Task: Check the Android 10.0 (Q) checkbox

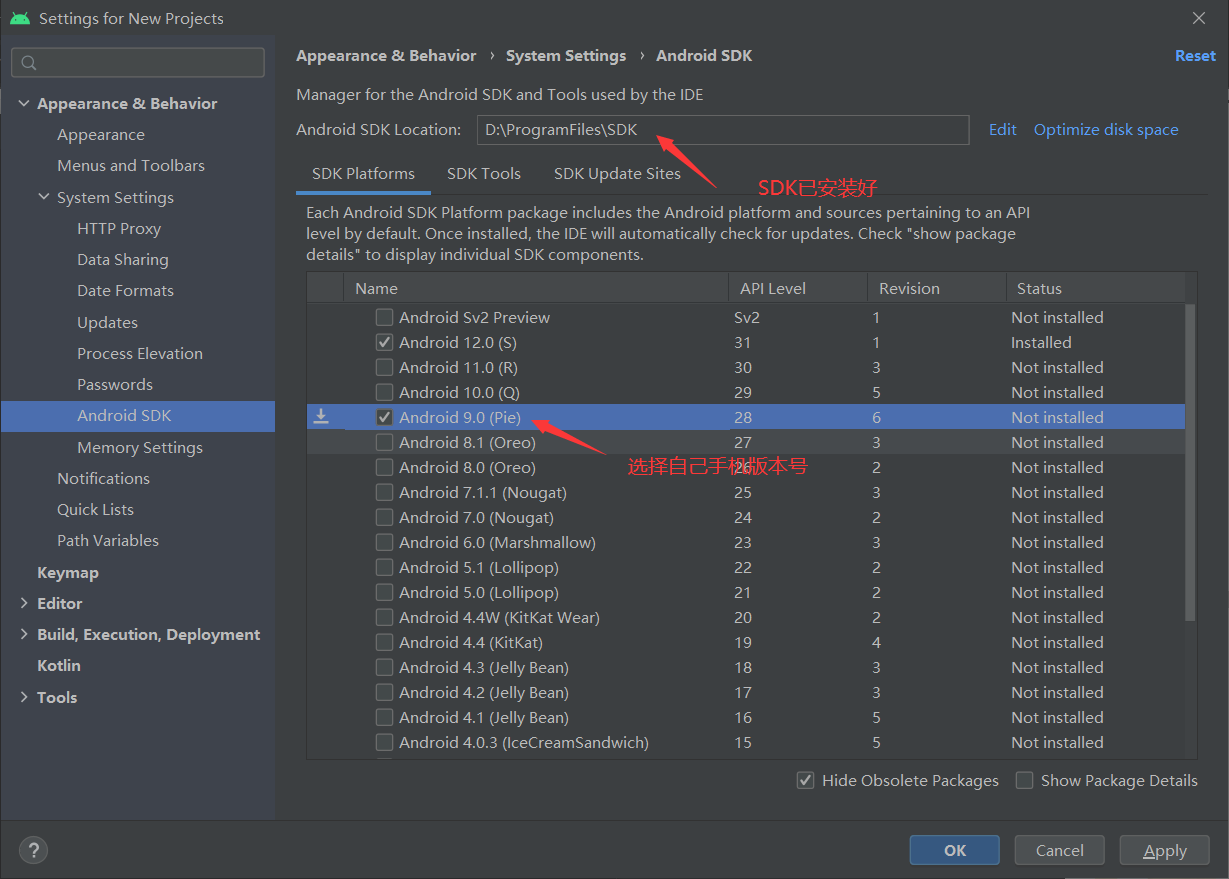Action: pos(384,392)
